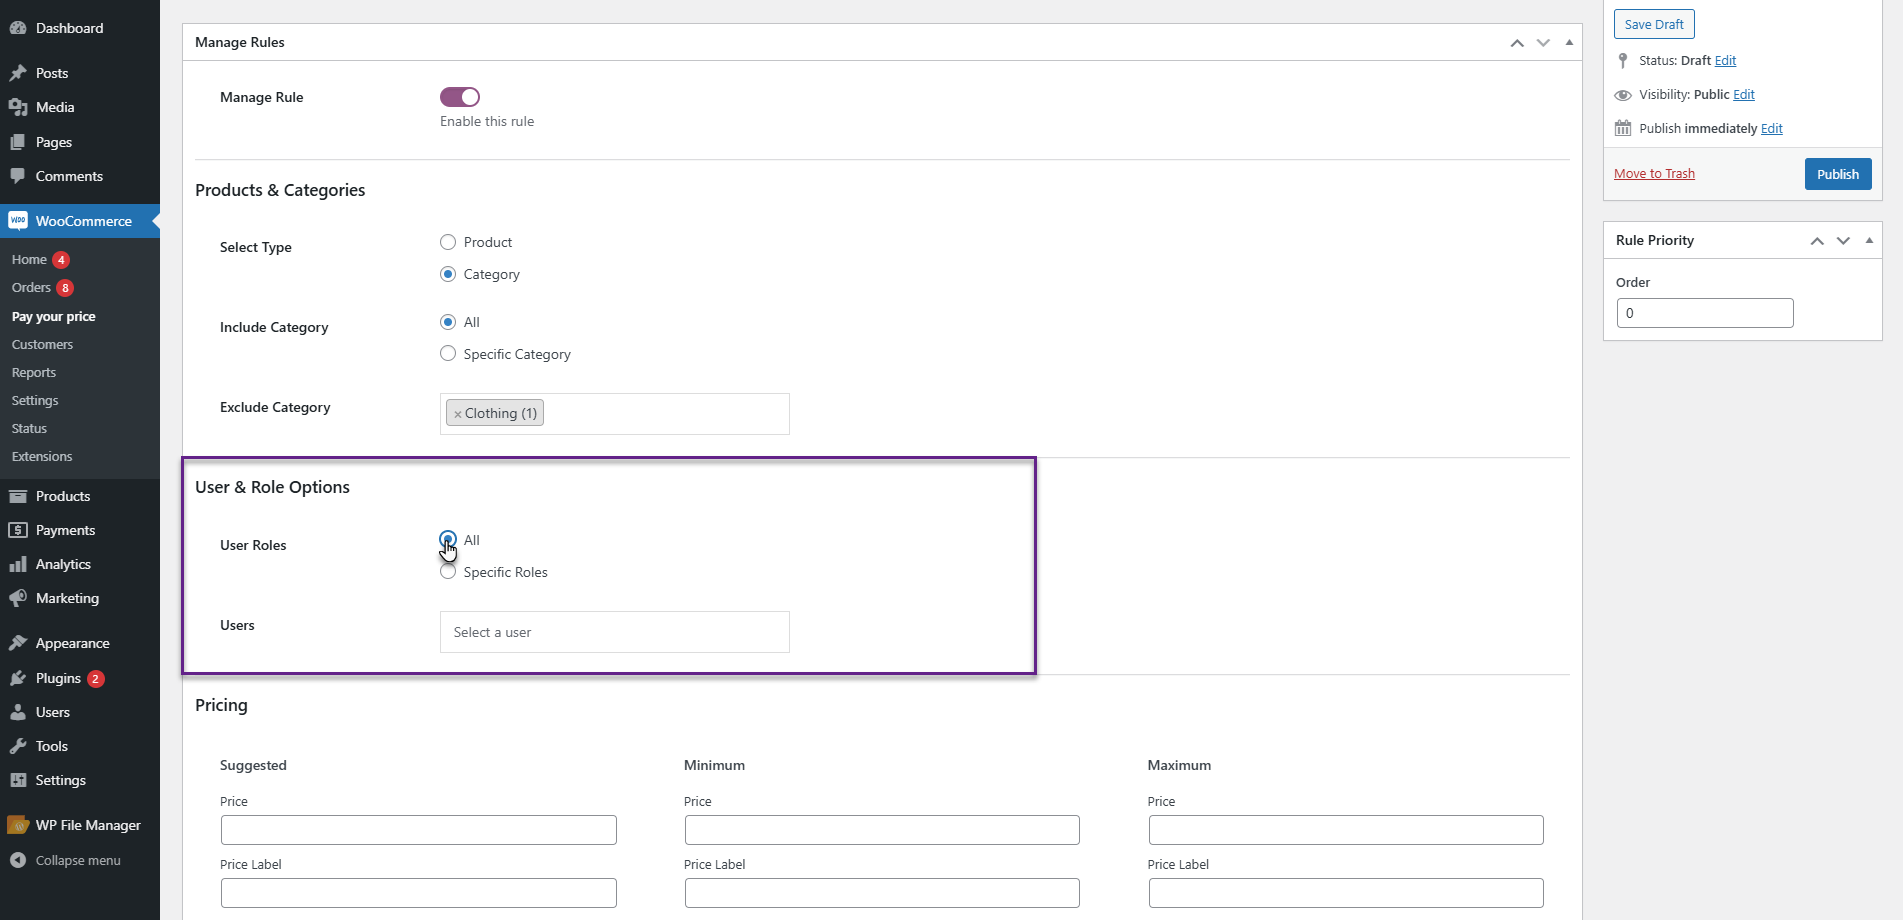Open the Orders submenu item
1903x920 pixels.
(x=31, y=288)
